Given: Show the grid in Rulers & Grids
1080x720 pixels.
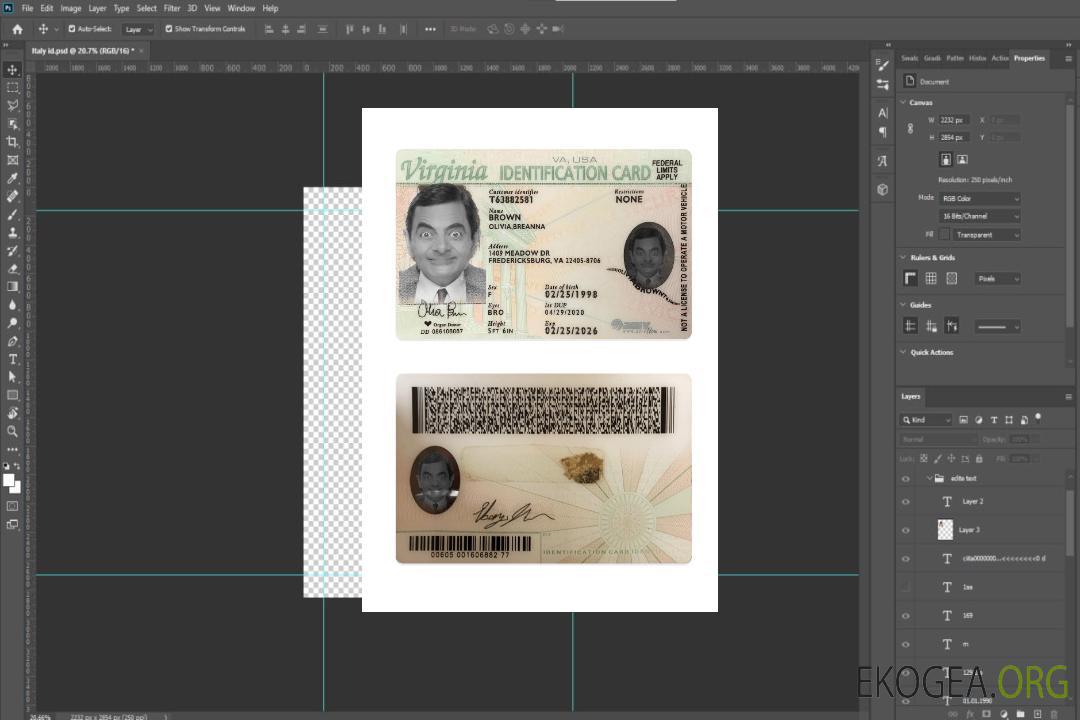Looking at the screenshot, I should click(930, 278).
